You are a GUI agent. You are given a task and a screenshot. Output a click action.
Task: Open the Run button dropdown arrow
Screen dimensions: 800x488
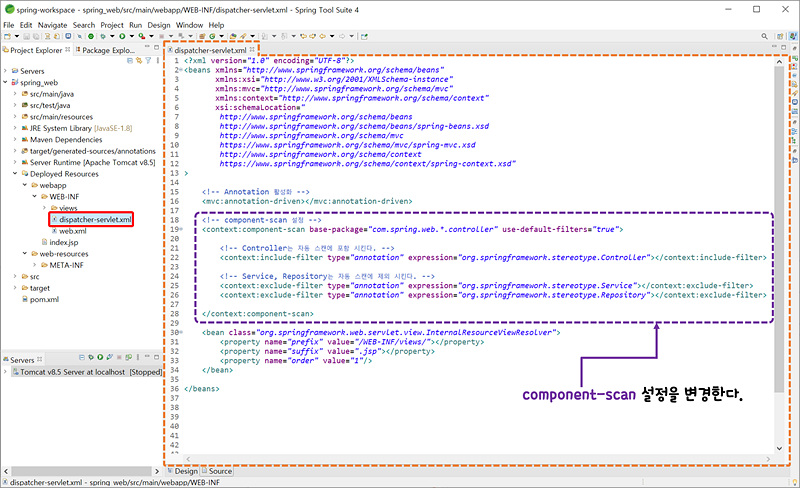(132, 36)
